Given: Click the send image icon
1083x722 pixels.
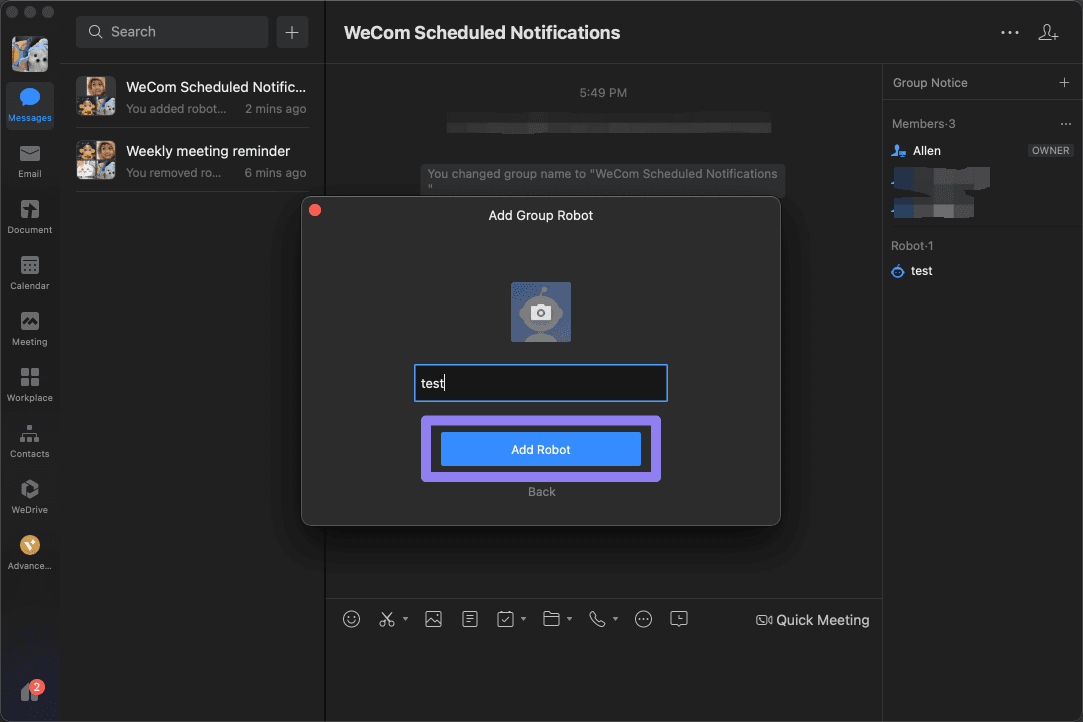Looking at the screenshot, I should (x=433, y=619).
